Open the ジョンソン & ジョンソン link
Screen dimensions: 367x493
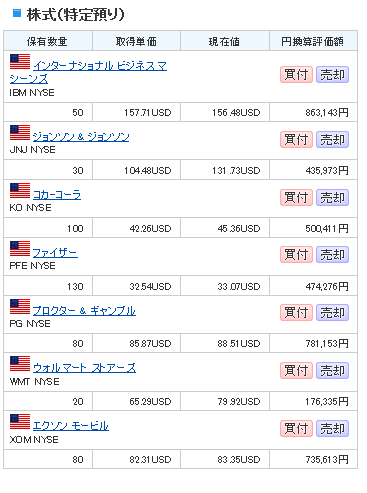tap(81, 137)
